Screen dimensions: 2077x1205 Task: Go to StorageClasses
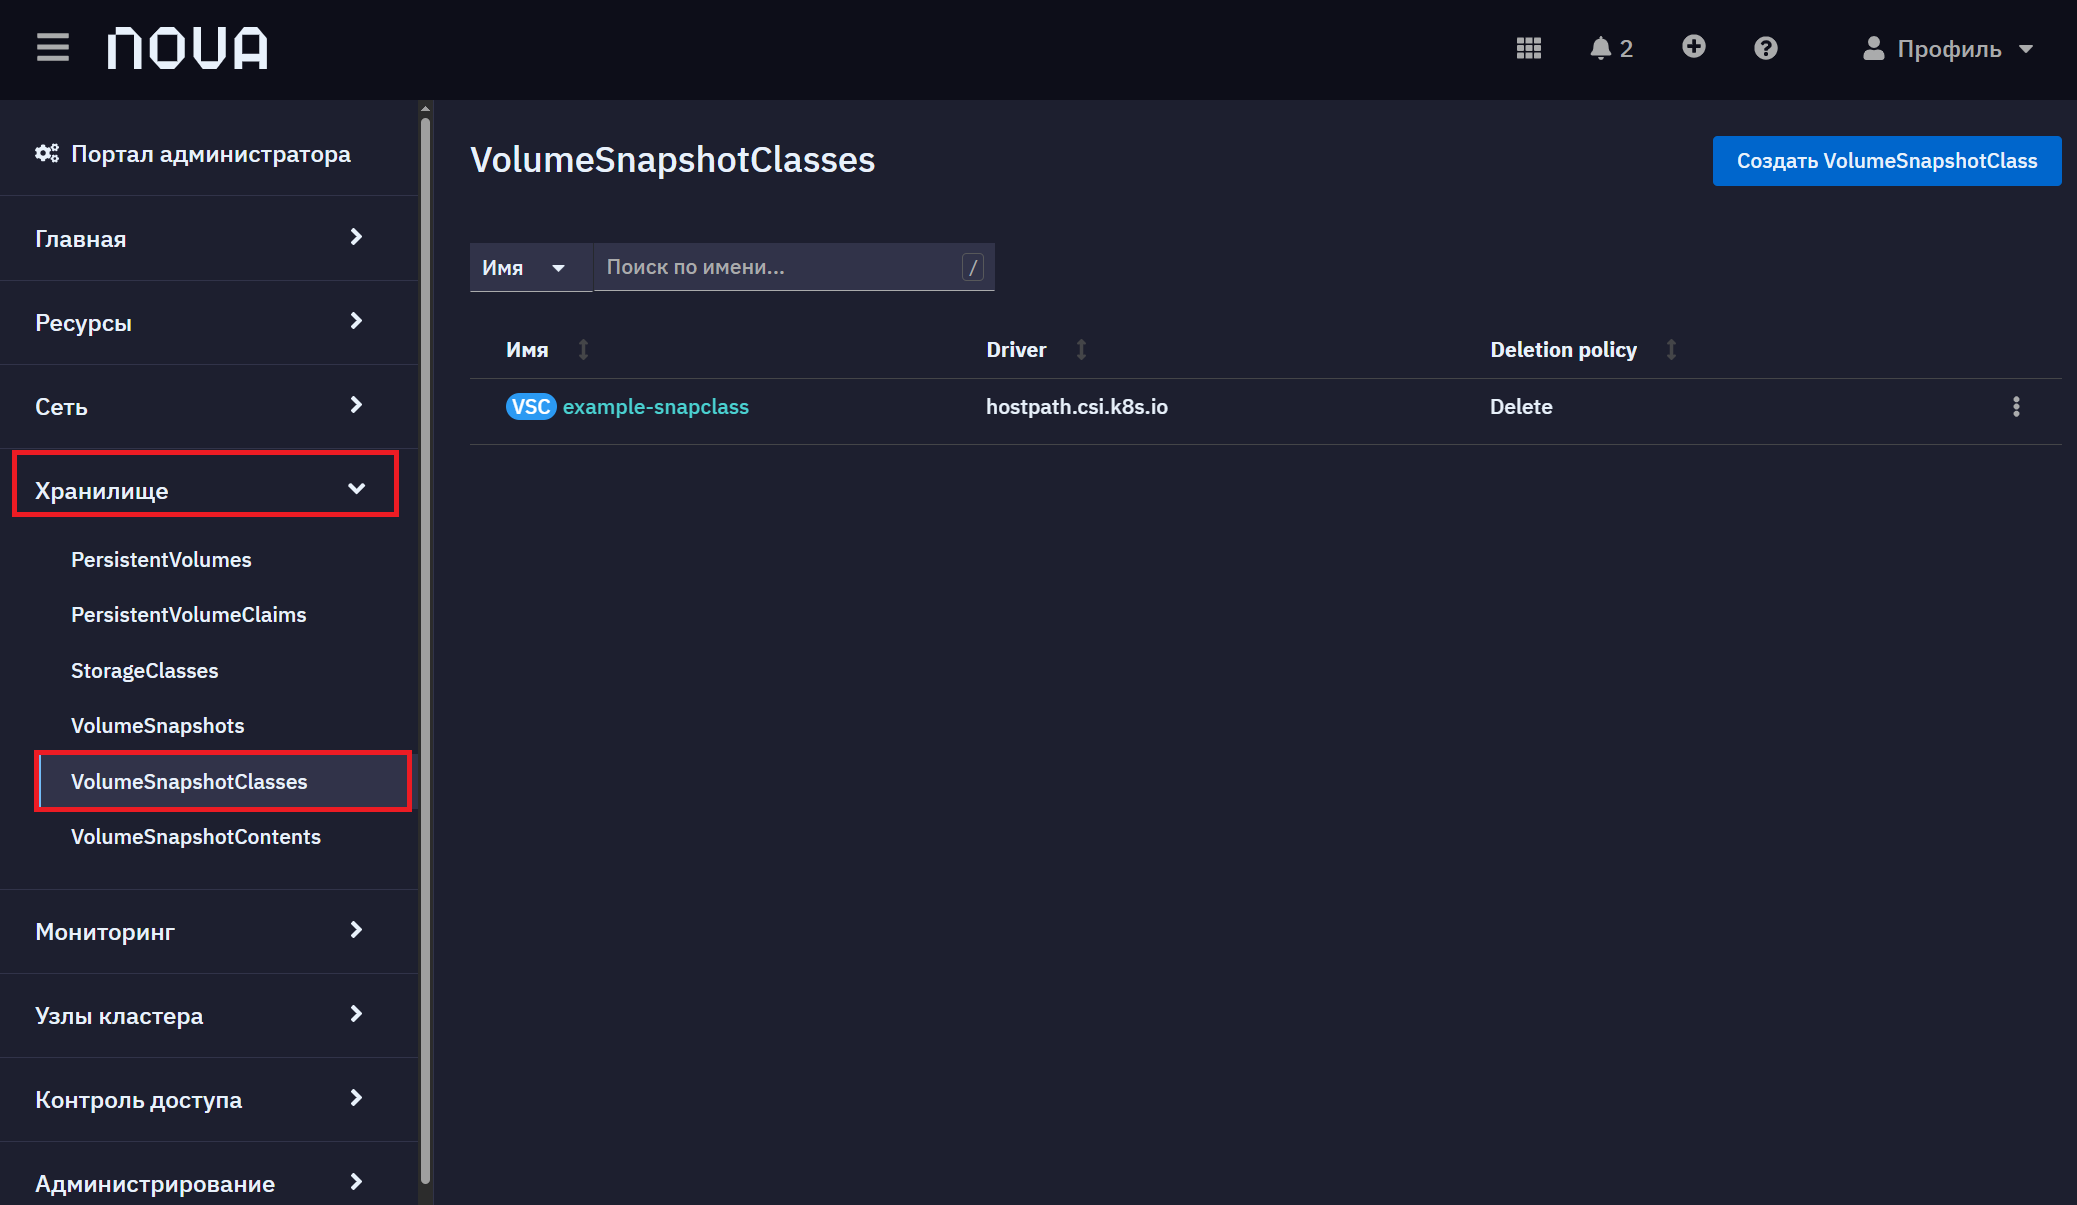coord(144,671)
